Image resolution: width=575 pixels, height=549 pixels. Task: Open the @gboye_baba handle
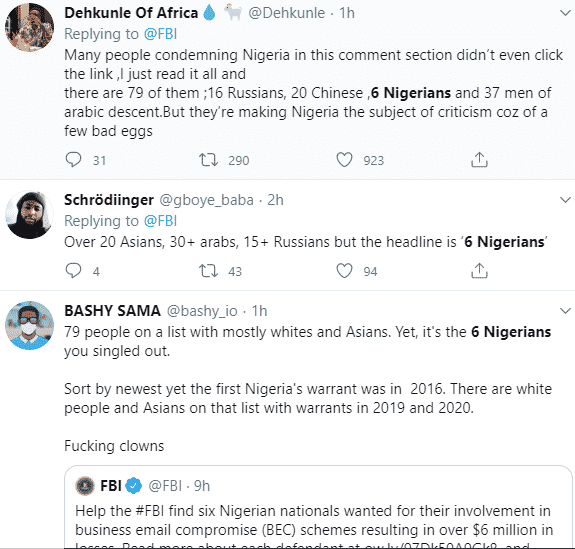[x=206, y=200]
